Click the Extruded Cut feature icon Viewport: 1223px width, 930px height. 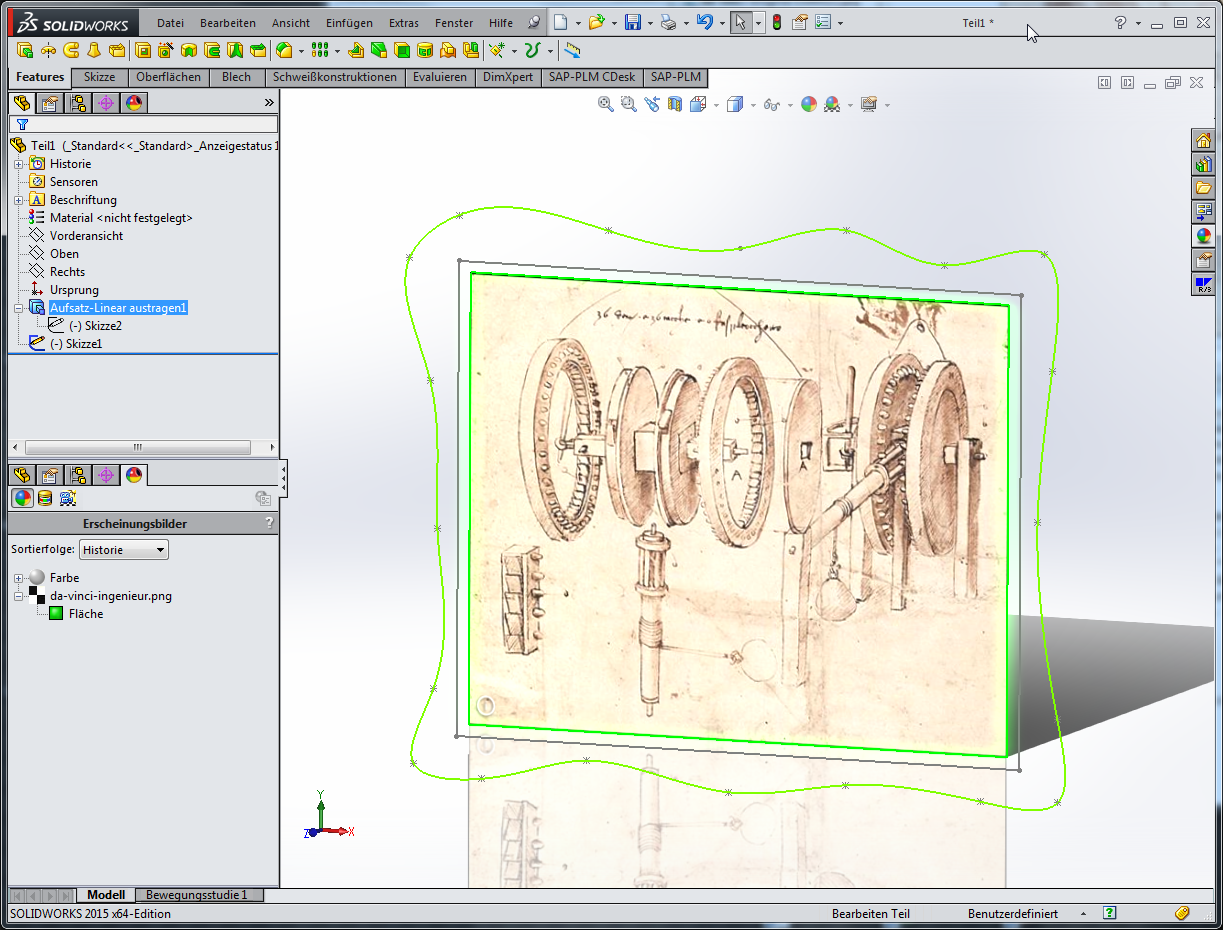coord(143,50)
